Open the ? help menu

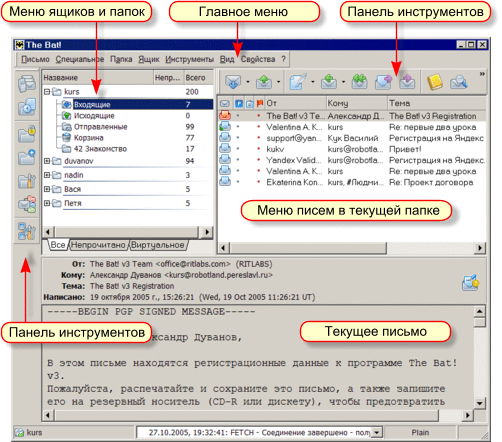tap(283, 59)
